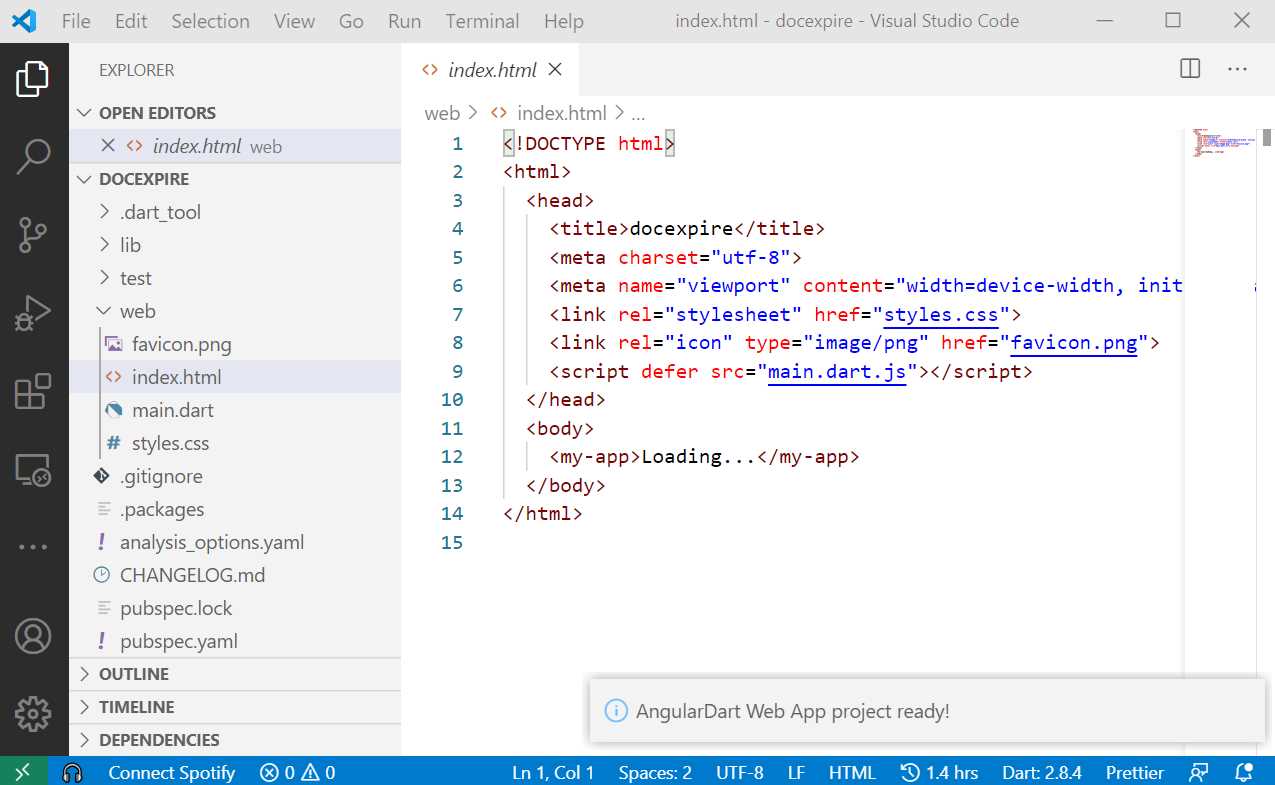Change the UTF-8 encoding setting
This screenshot has width=1275, height=785.
click(739, 771)
